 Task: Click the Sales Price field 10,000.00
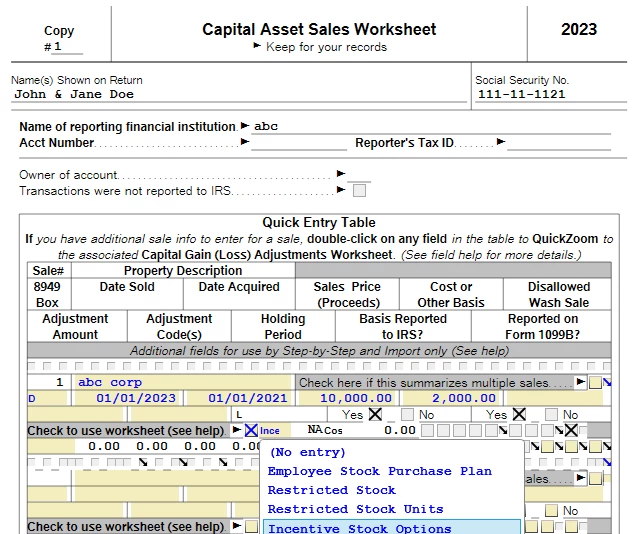pos(348,398)
